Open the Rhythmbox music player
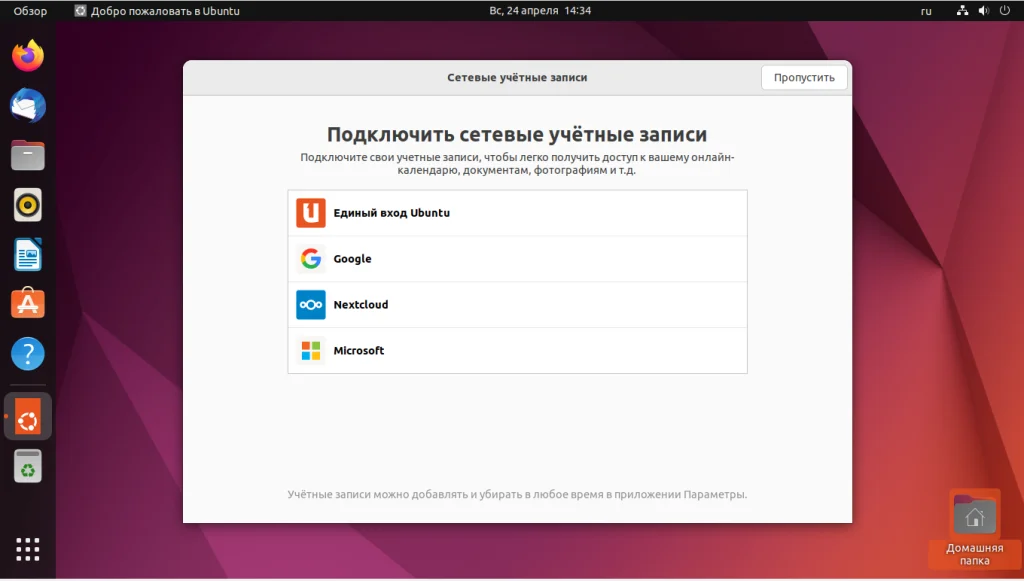Viewport: 1024px width, 581px height. click(x=27, y=205)
